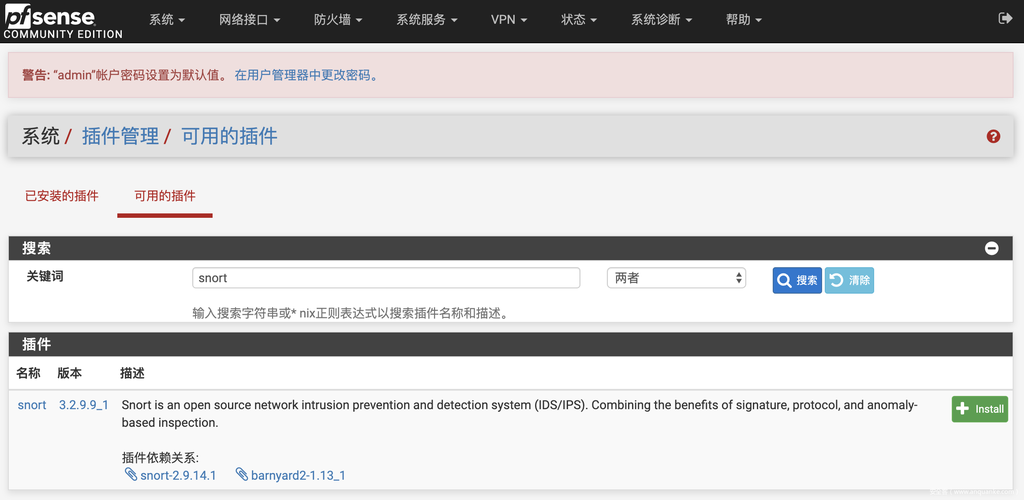Open the 系统服务 menu

[426, 20]
